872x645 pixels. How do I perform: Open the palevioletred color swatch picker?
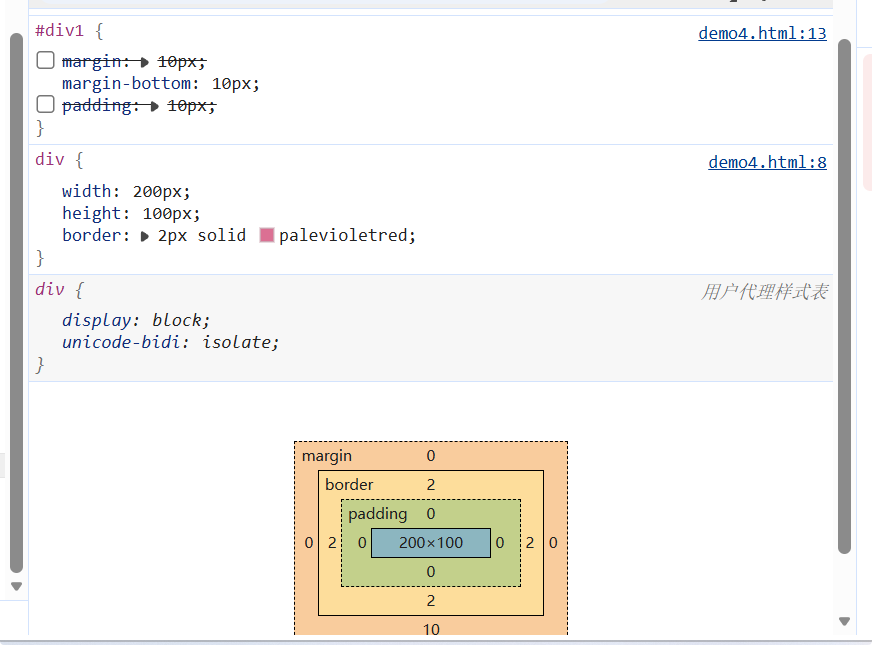pos(267,235)
